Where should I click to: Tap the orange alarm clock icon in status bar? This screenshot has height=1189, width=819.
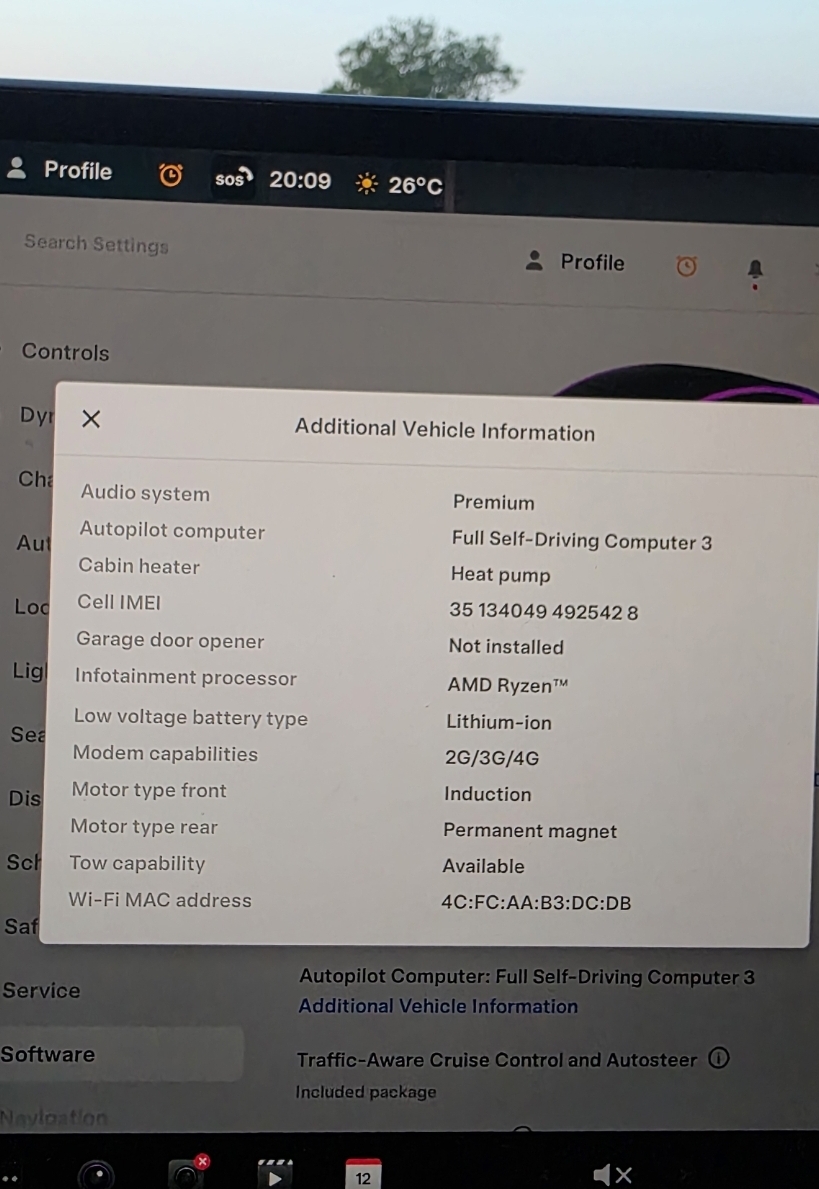(171, 175)
